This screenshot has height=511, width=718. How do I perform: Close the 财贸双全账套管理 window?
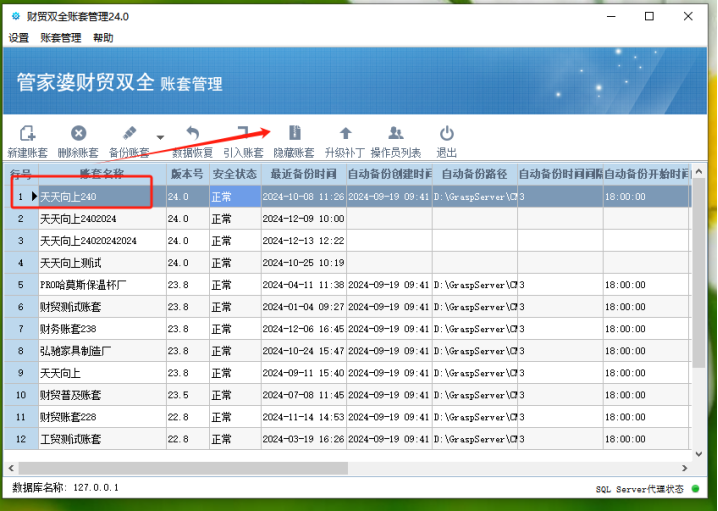click(x=688, y=16)
